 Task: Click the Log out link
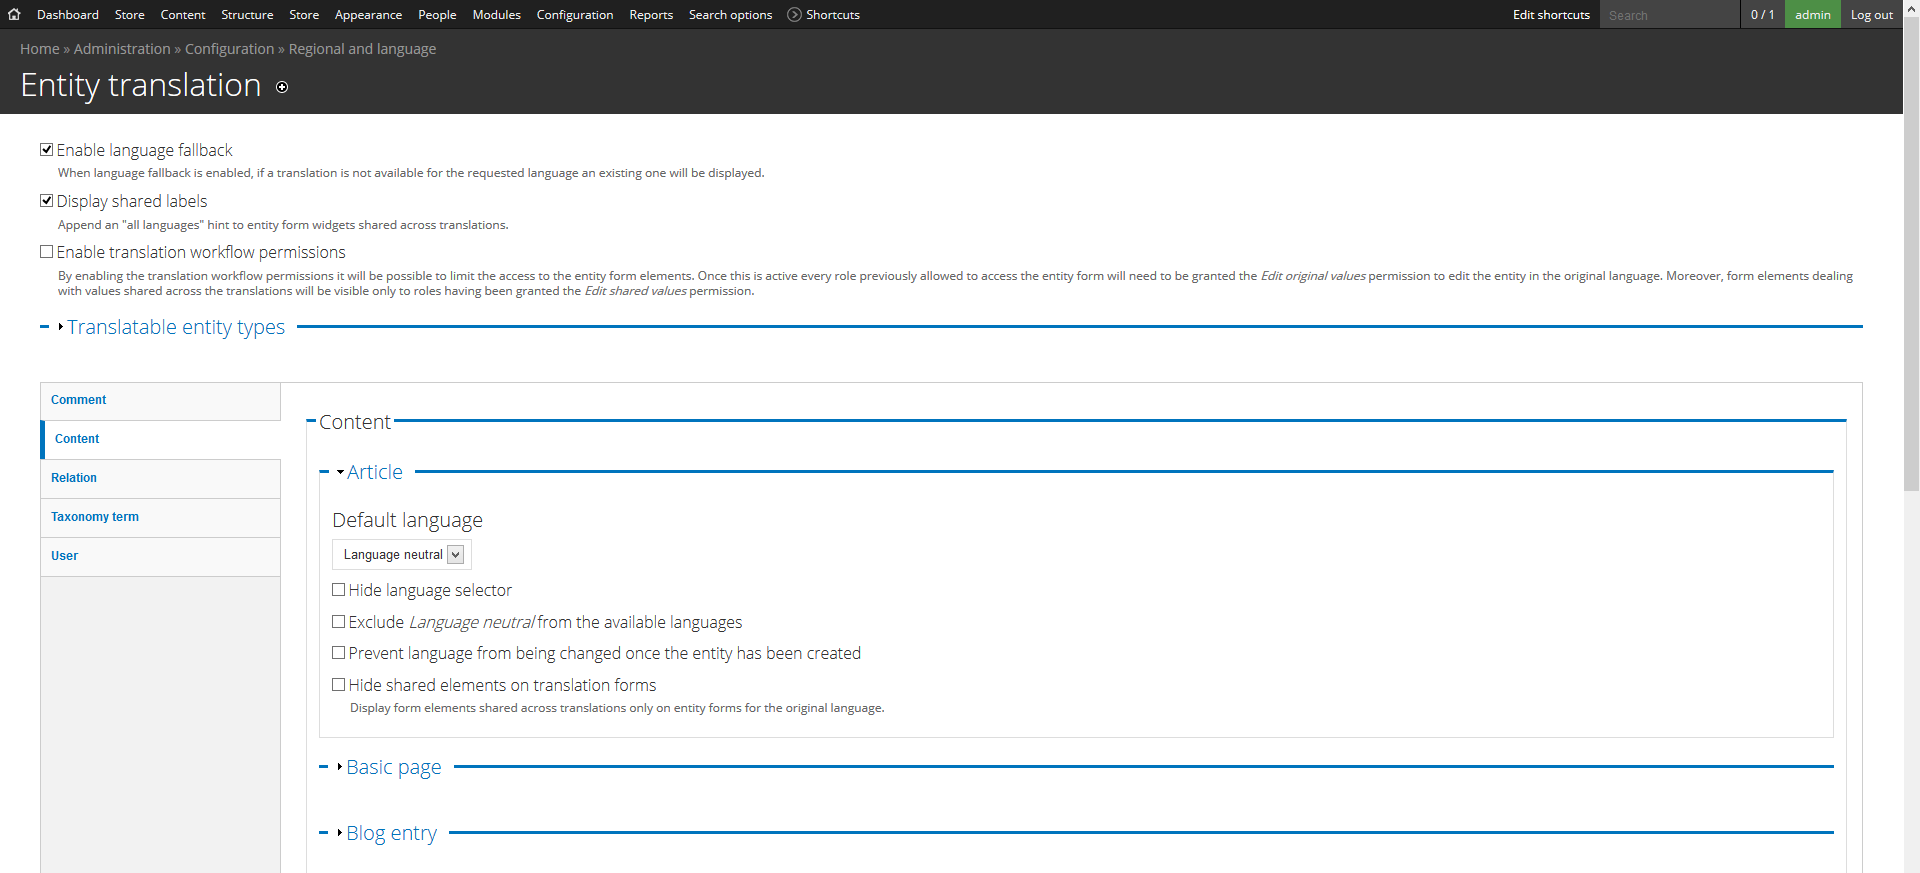(x=1871, y=14)
